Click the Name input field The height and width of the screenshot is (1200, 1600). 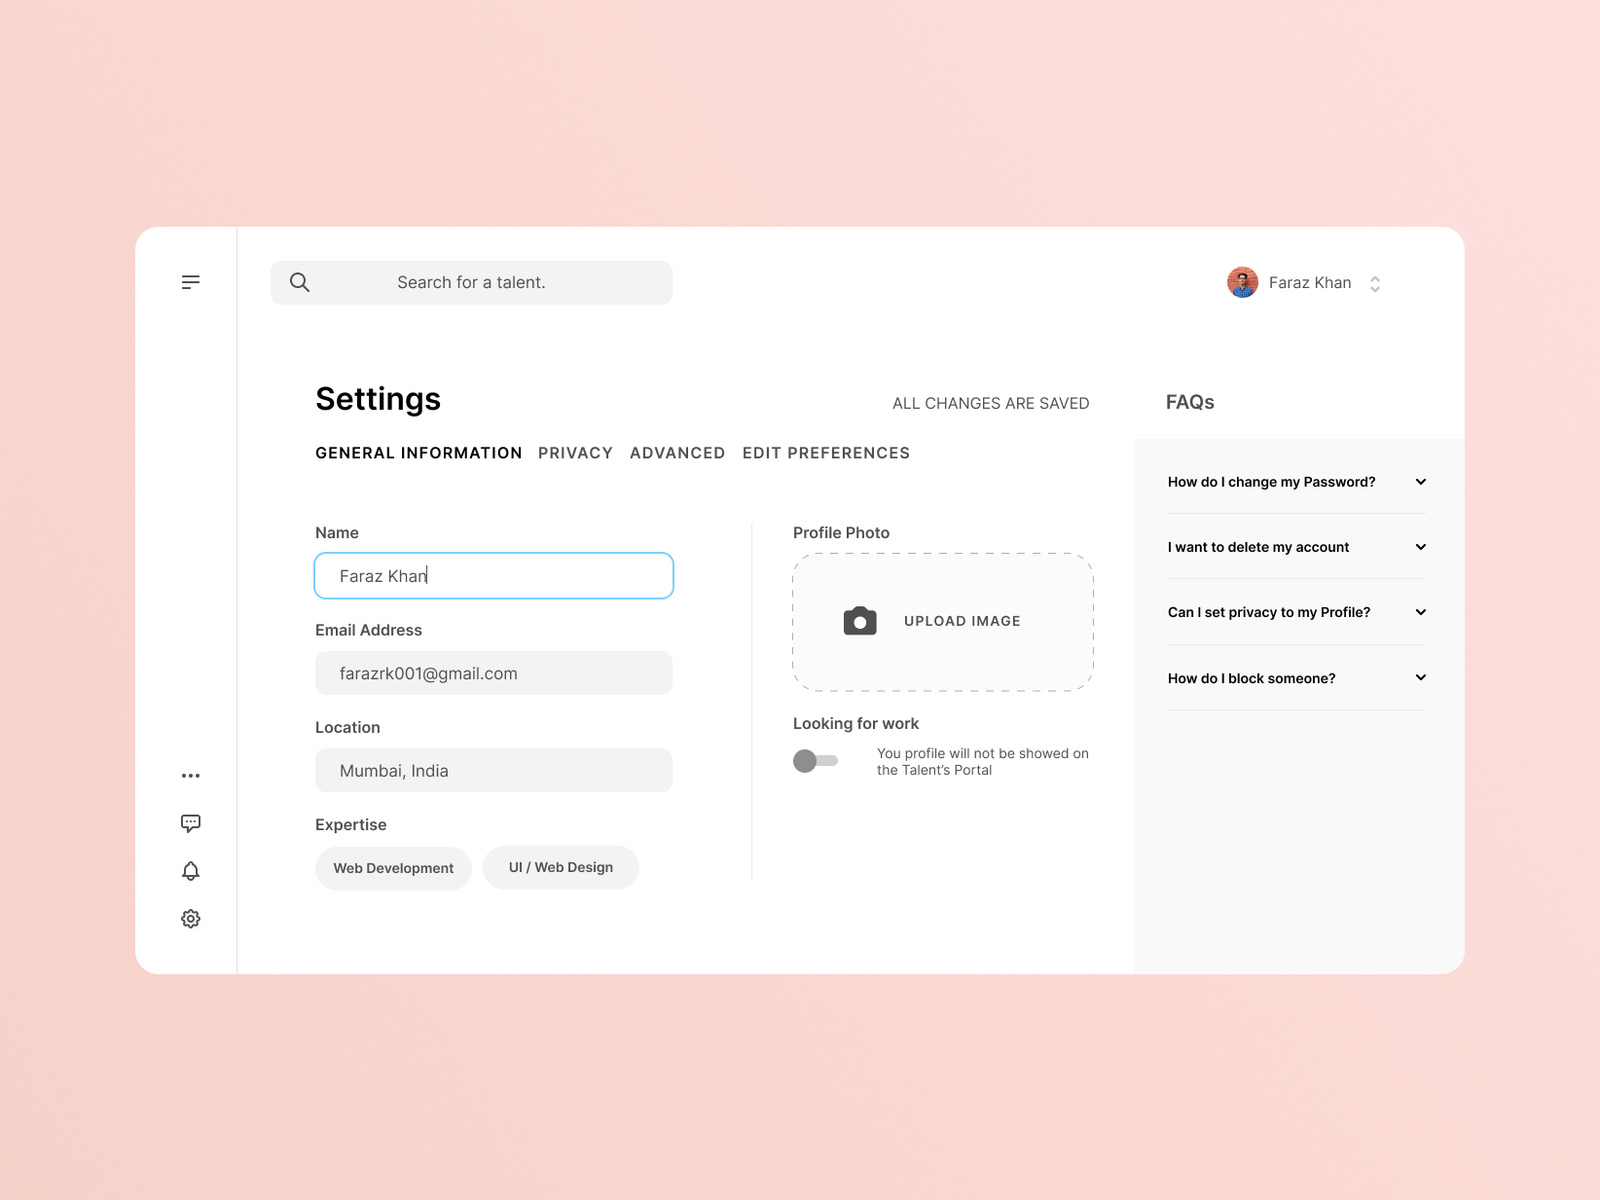pyautogui.click(x=493, y=575)
